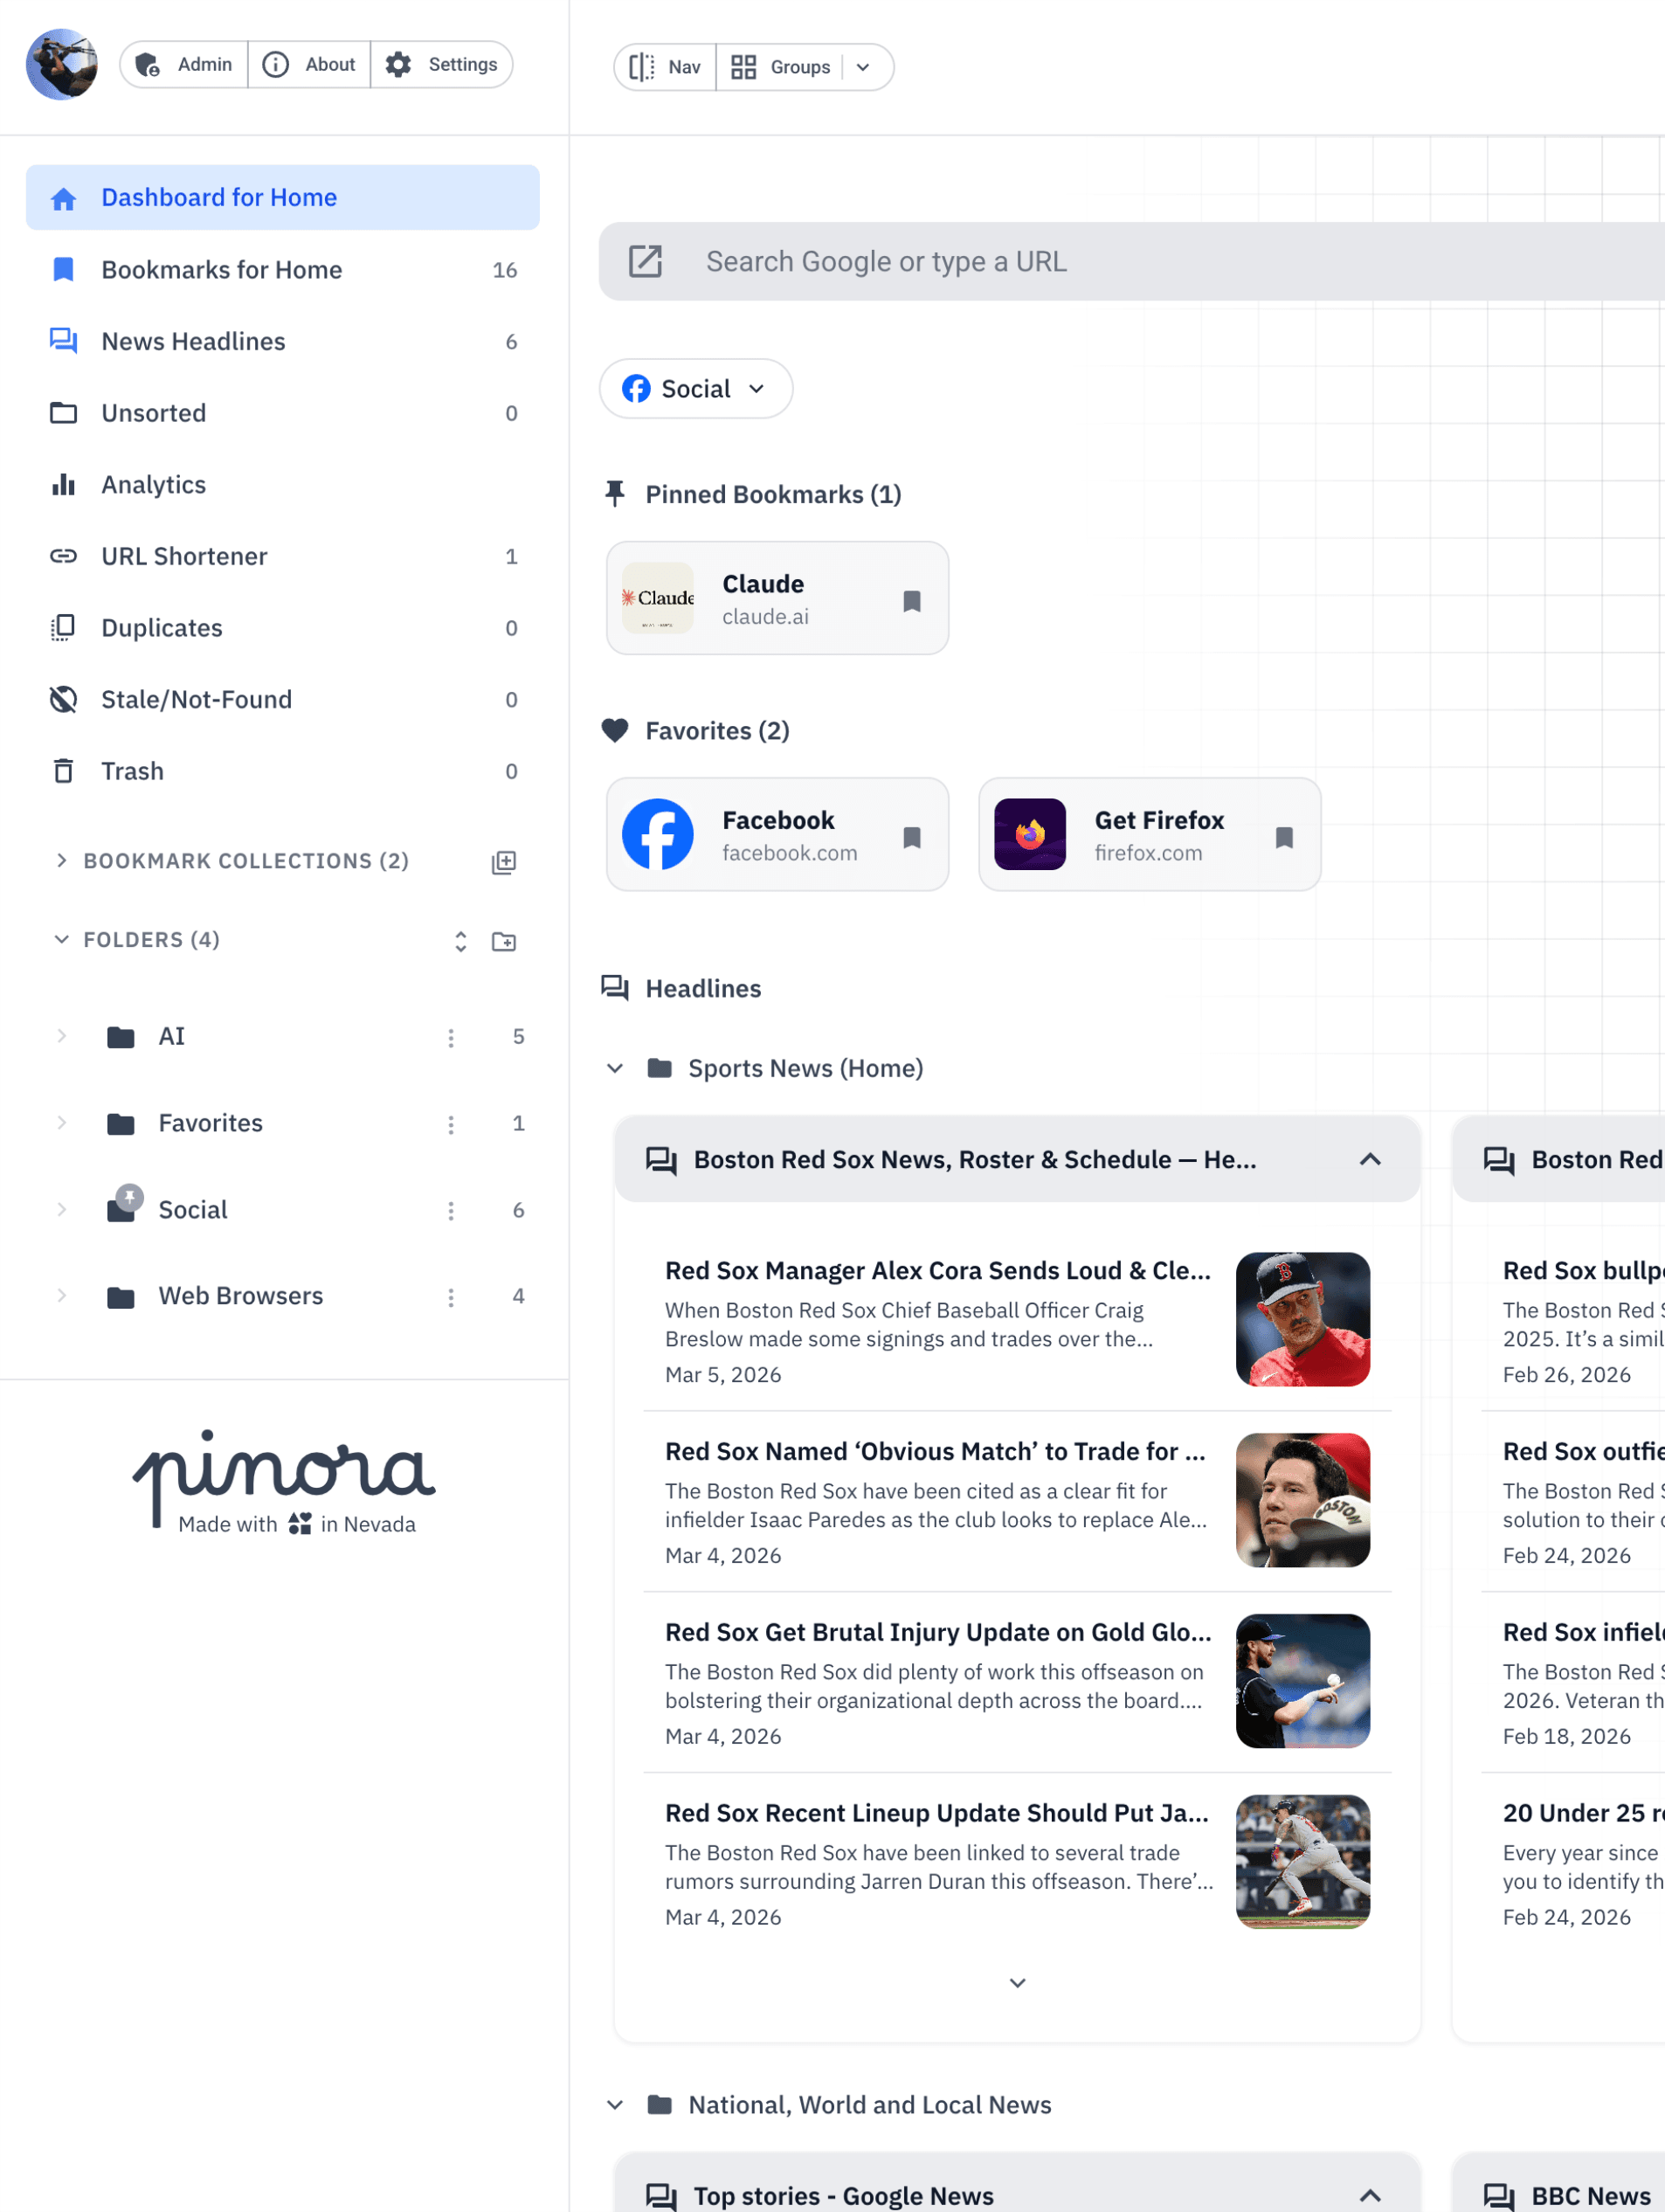Click the add bookmark collection icon
The height and width of the screenshot is (2212, 1665).
pos(503,862)
